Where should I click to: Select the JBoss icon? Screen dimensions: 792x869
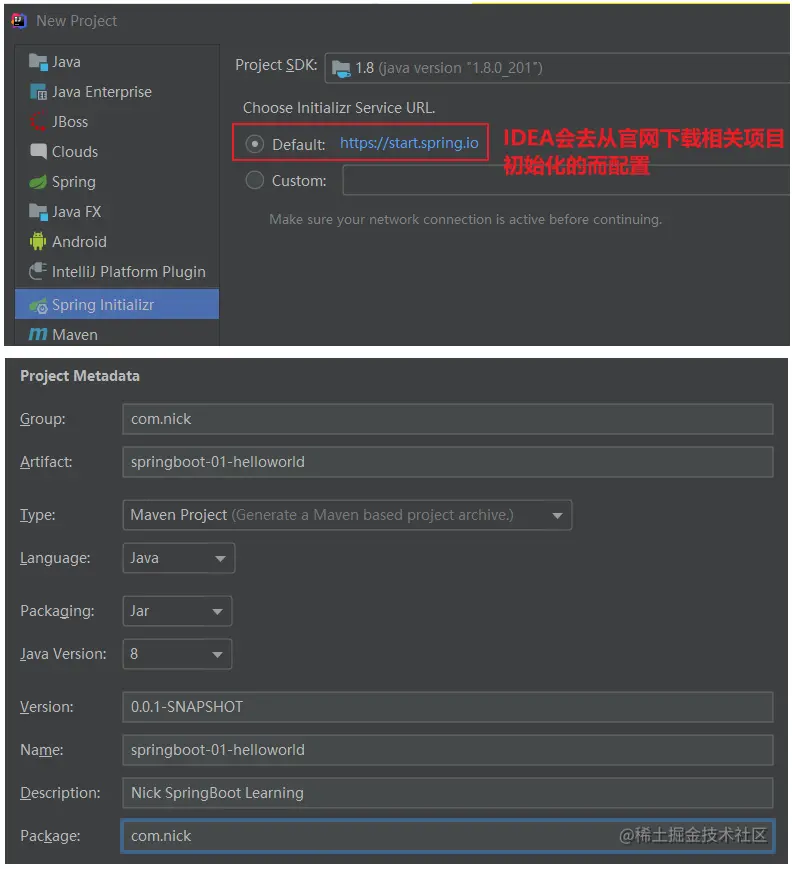click(x=38, y=122)
